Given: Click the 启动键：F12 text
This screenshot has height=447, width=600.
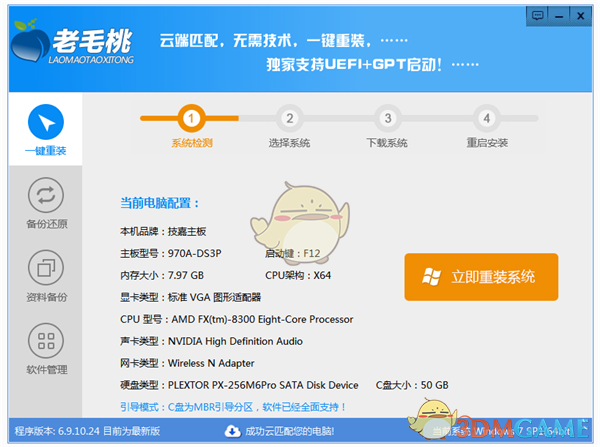Looking at the screenshot, I should coord(293,253).
